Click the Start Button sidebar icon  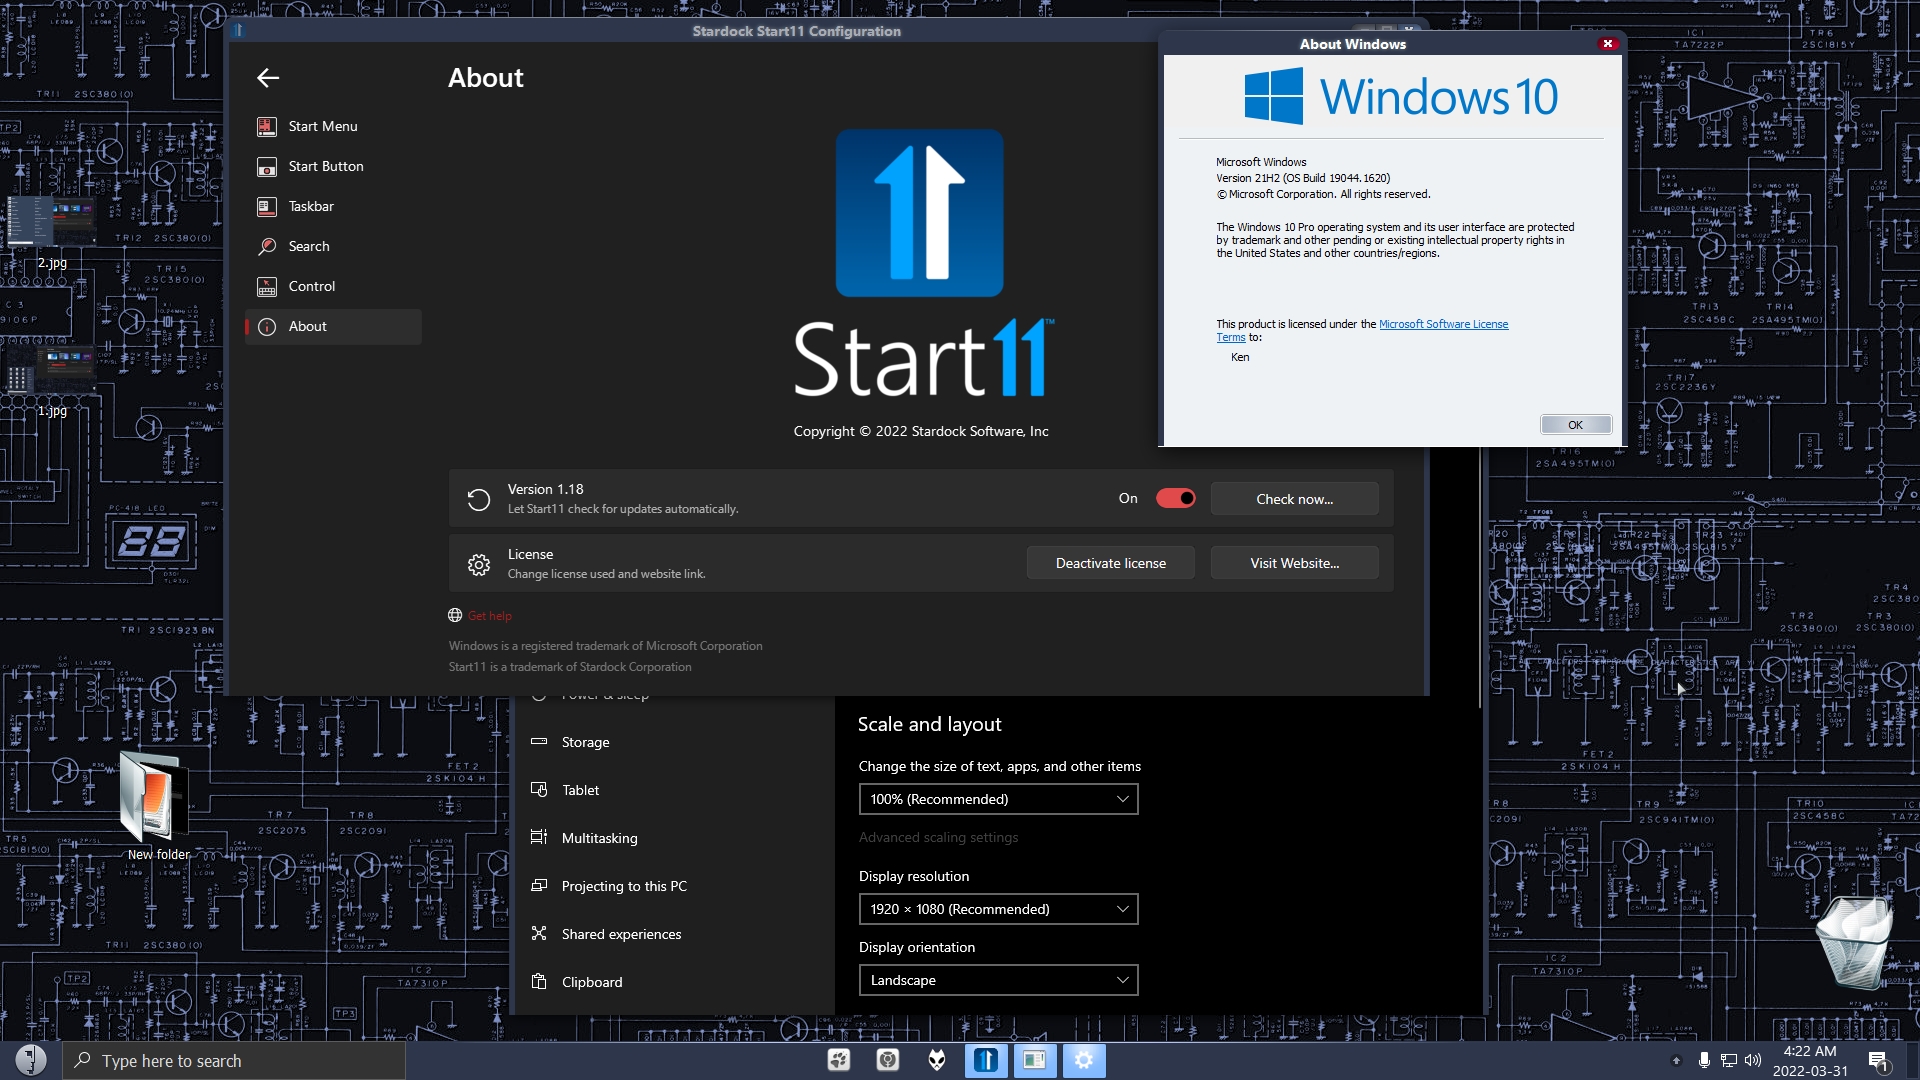click(266, 166)
